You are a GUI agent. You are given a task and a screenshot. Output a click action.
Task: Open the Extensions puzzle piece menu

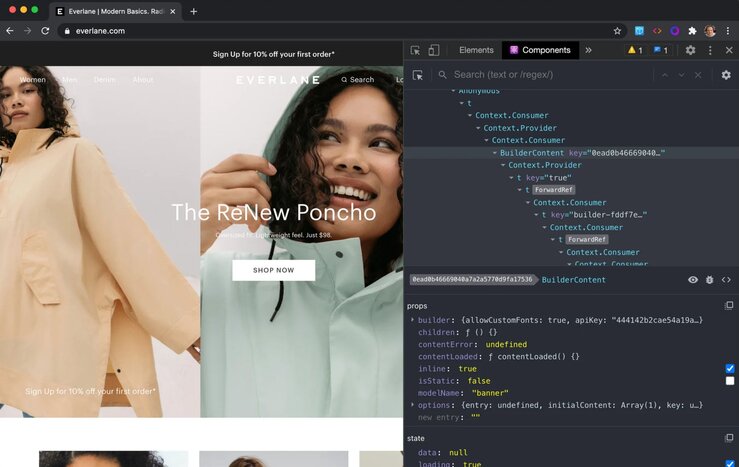click(x=692, y=31)
